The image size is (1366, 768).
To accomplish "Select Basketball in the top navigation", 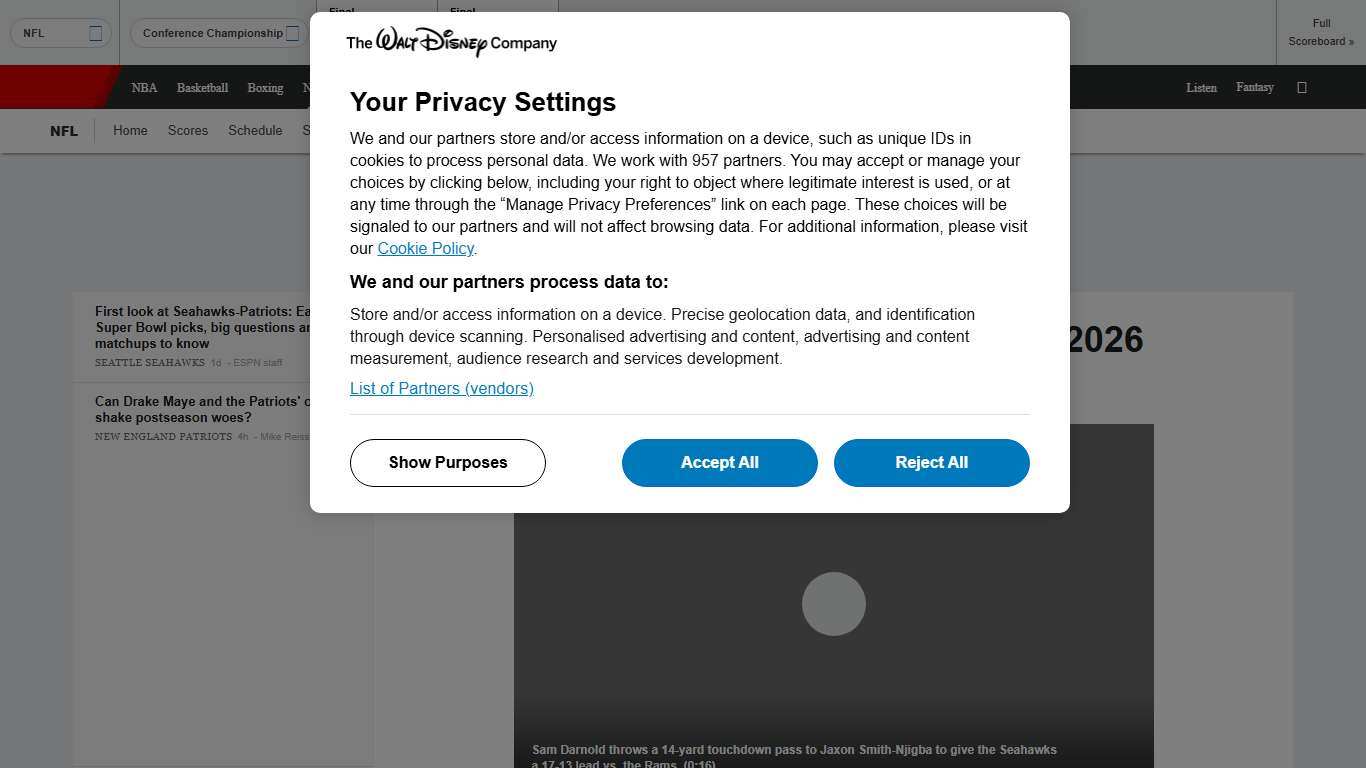I will (202, 88).
